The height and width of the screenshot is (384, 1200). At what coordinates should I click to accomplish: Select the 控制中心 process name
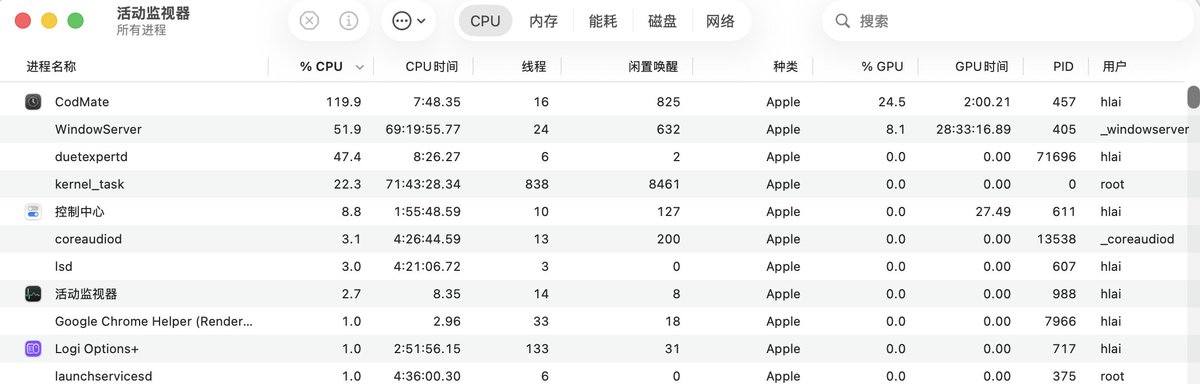coord(80,212)
